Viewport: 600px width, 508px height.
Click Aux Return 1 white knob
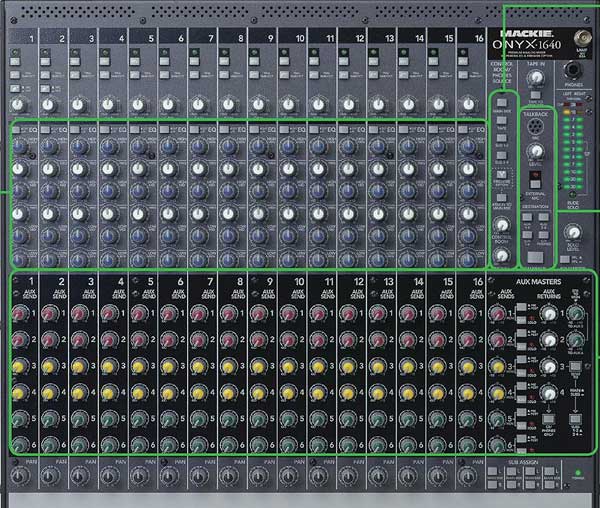point(549,314)
